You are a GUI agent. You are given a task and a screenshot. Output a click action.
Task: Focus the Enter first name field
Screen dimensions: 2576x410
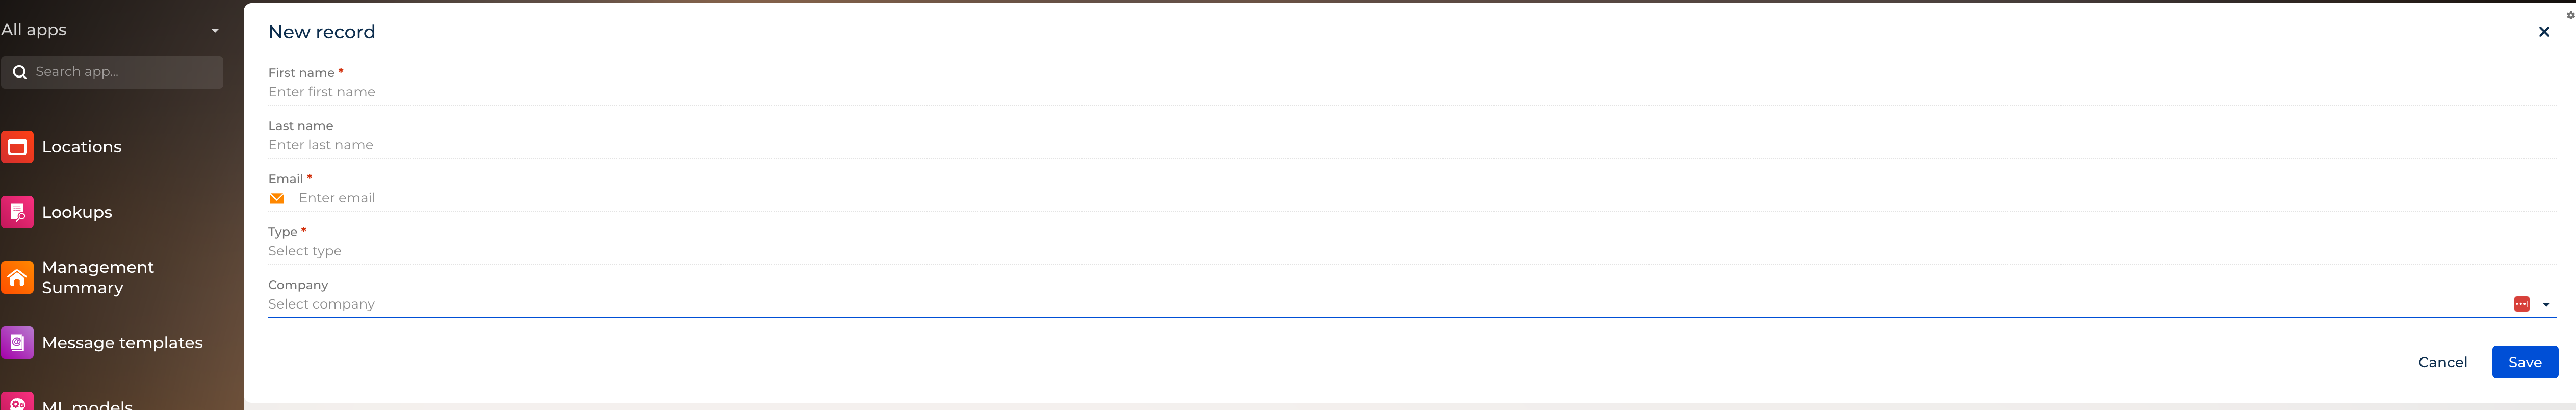pyautogui.click(x=1400, y=92)
